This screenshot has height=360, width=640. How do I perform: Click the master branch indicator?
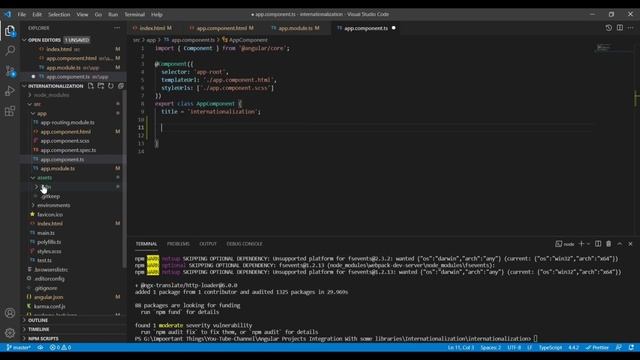tap(19, 348)
